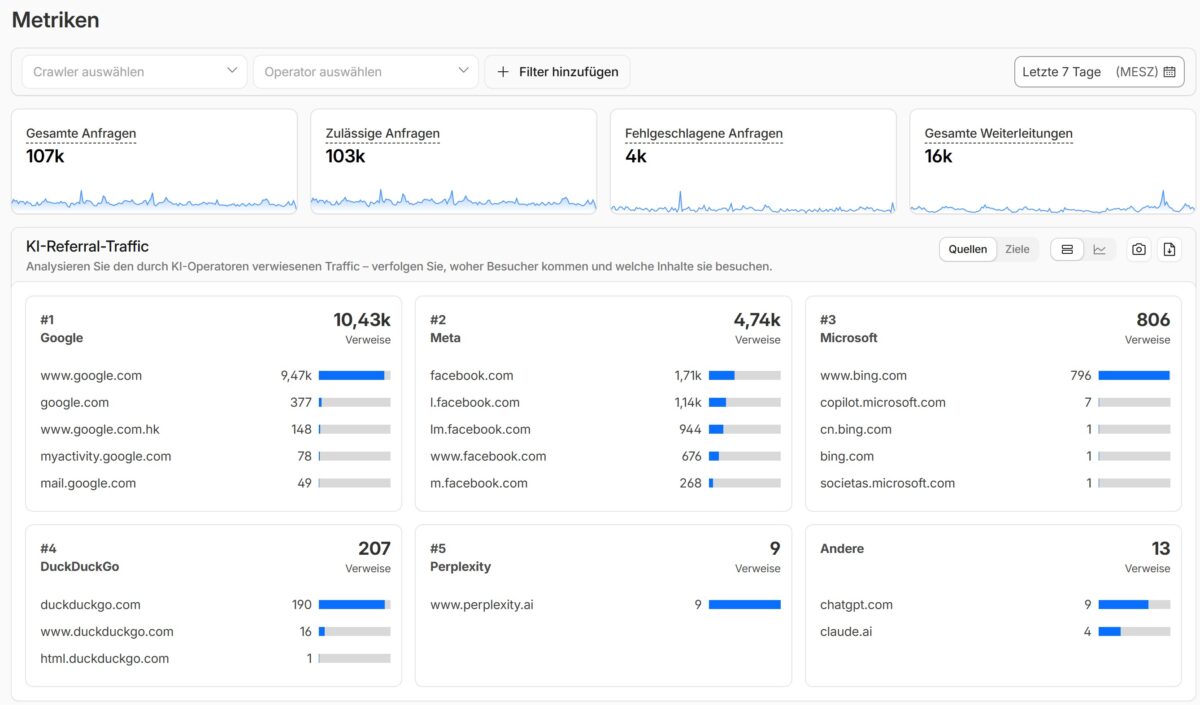Click the google.com row with 377
The image size is (1200, 705).
(x=215, y=402)
